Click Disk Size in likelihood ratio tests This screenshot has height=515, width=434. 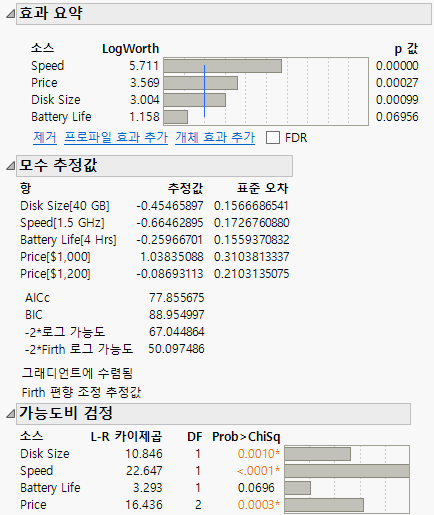pyautogui.click(x=45, y=454)
